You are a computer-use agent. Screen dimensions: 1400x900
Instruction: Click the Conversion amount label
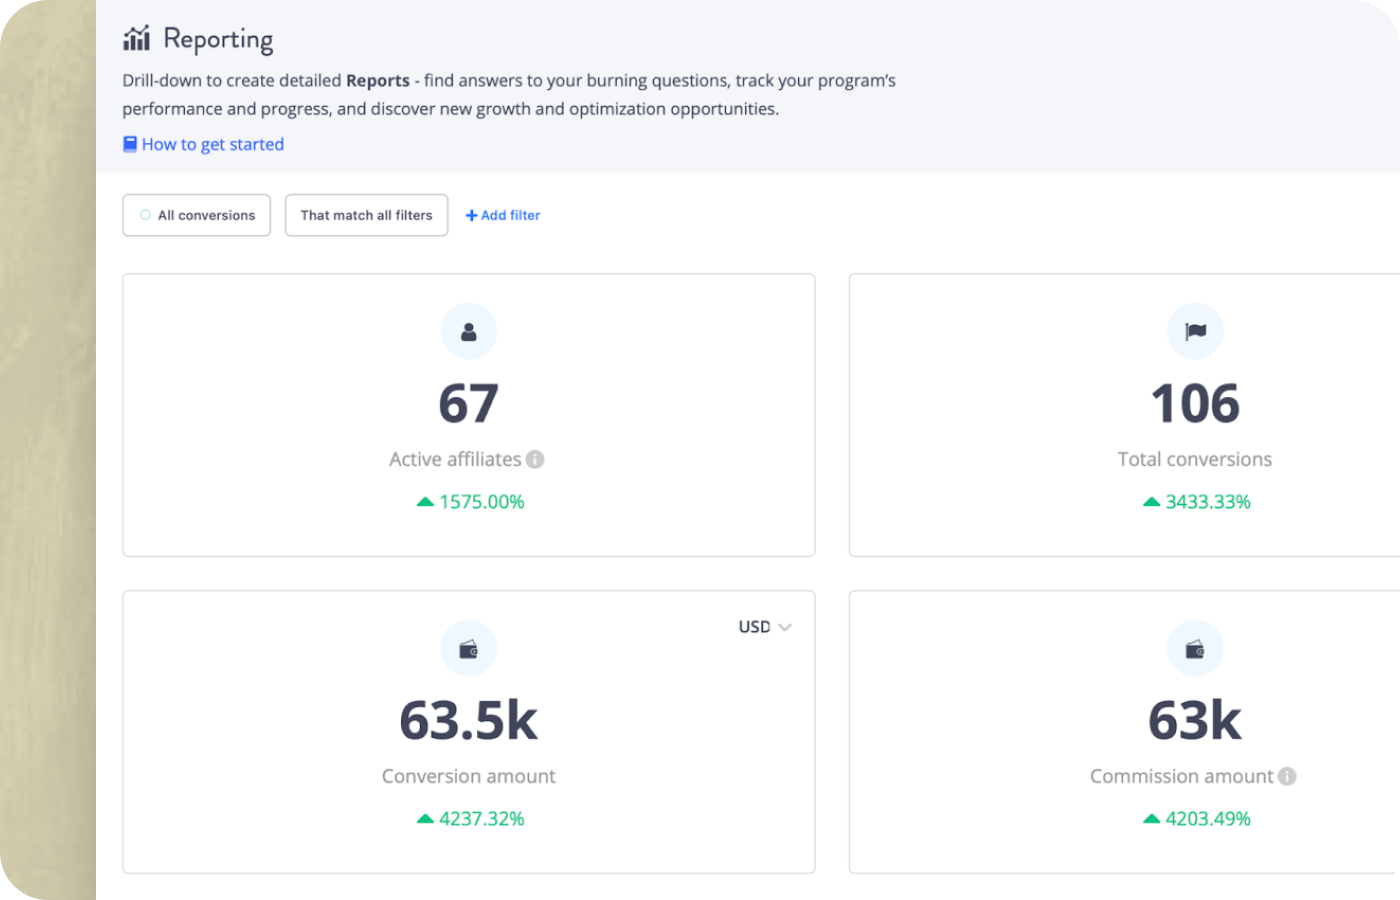click(x=468, y=776)
